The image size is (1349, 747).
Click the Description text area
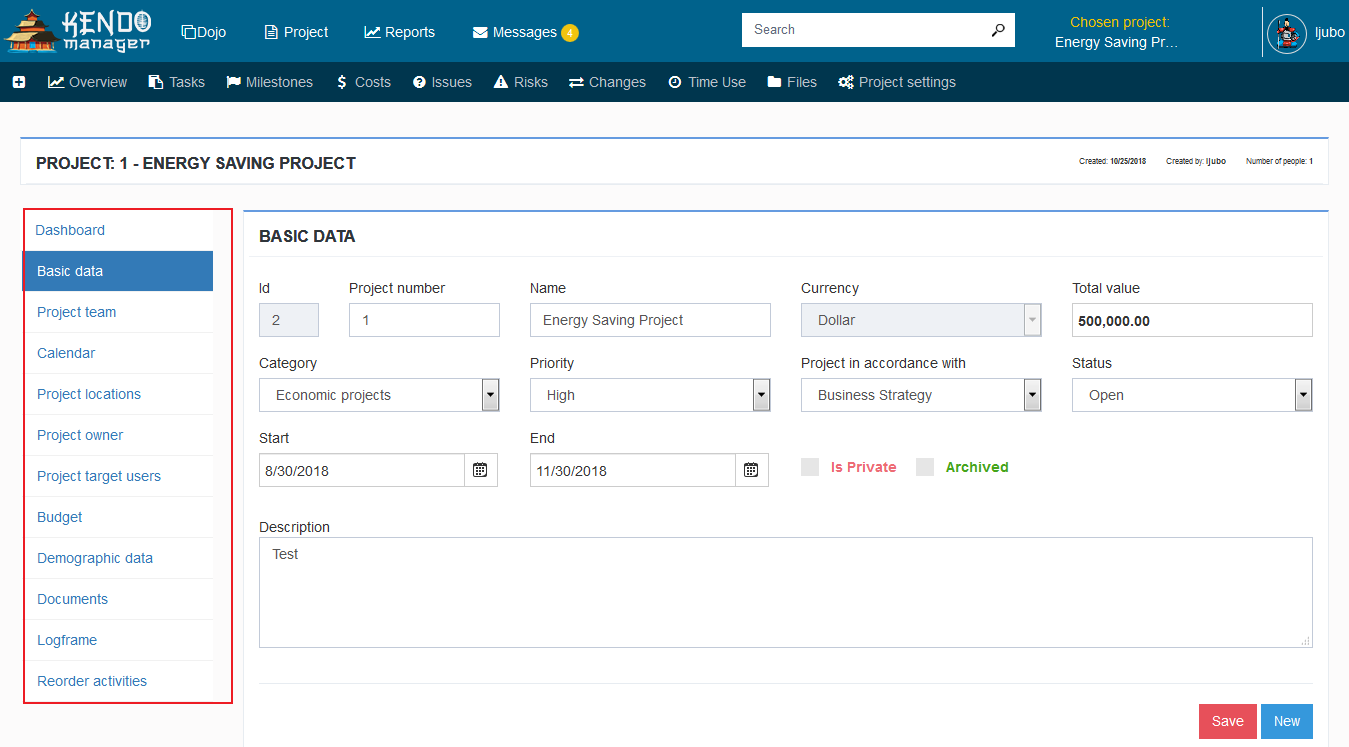coord(786,592)
